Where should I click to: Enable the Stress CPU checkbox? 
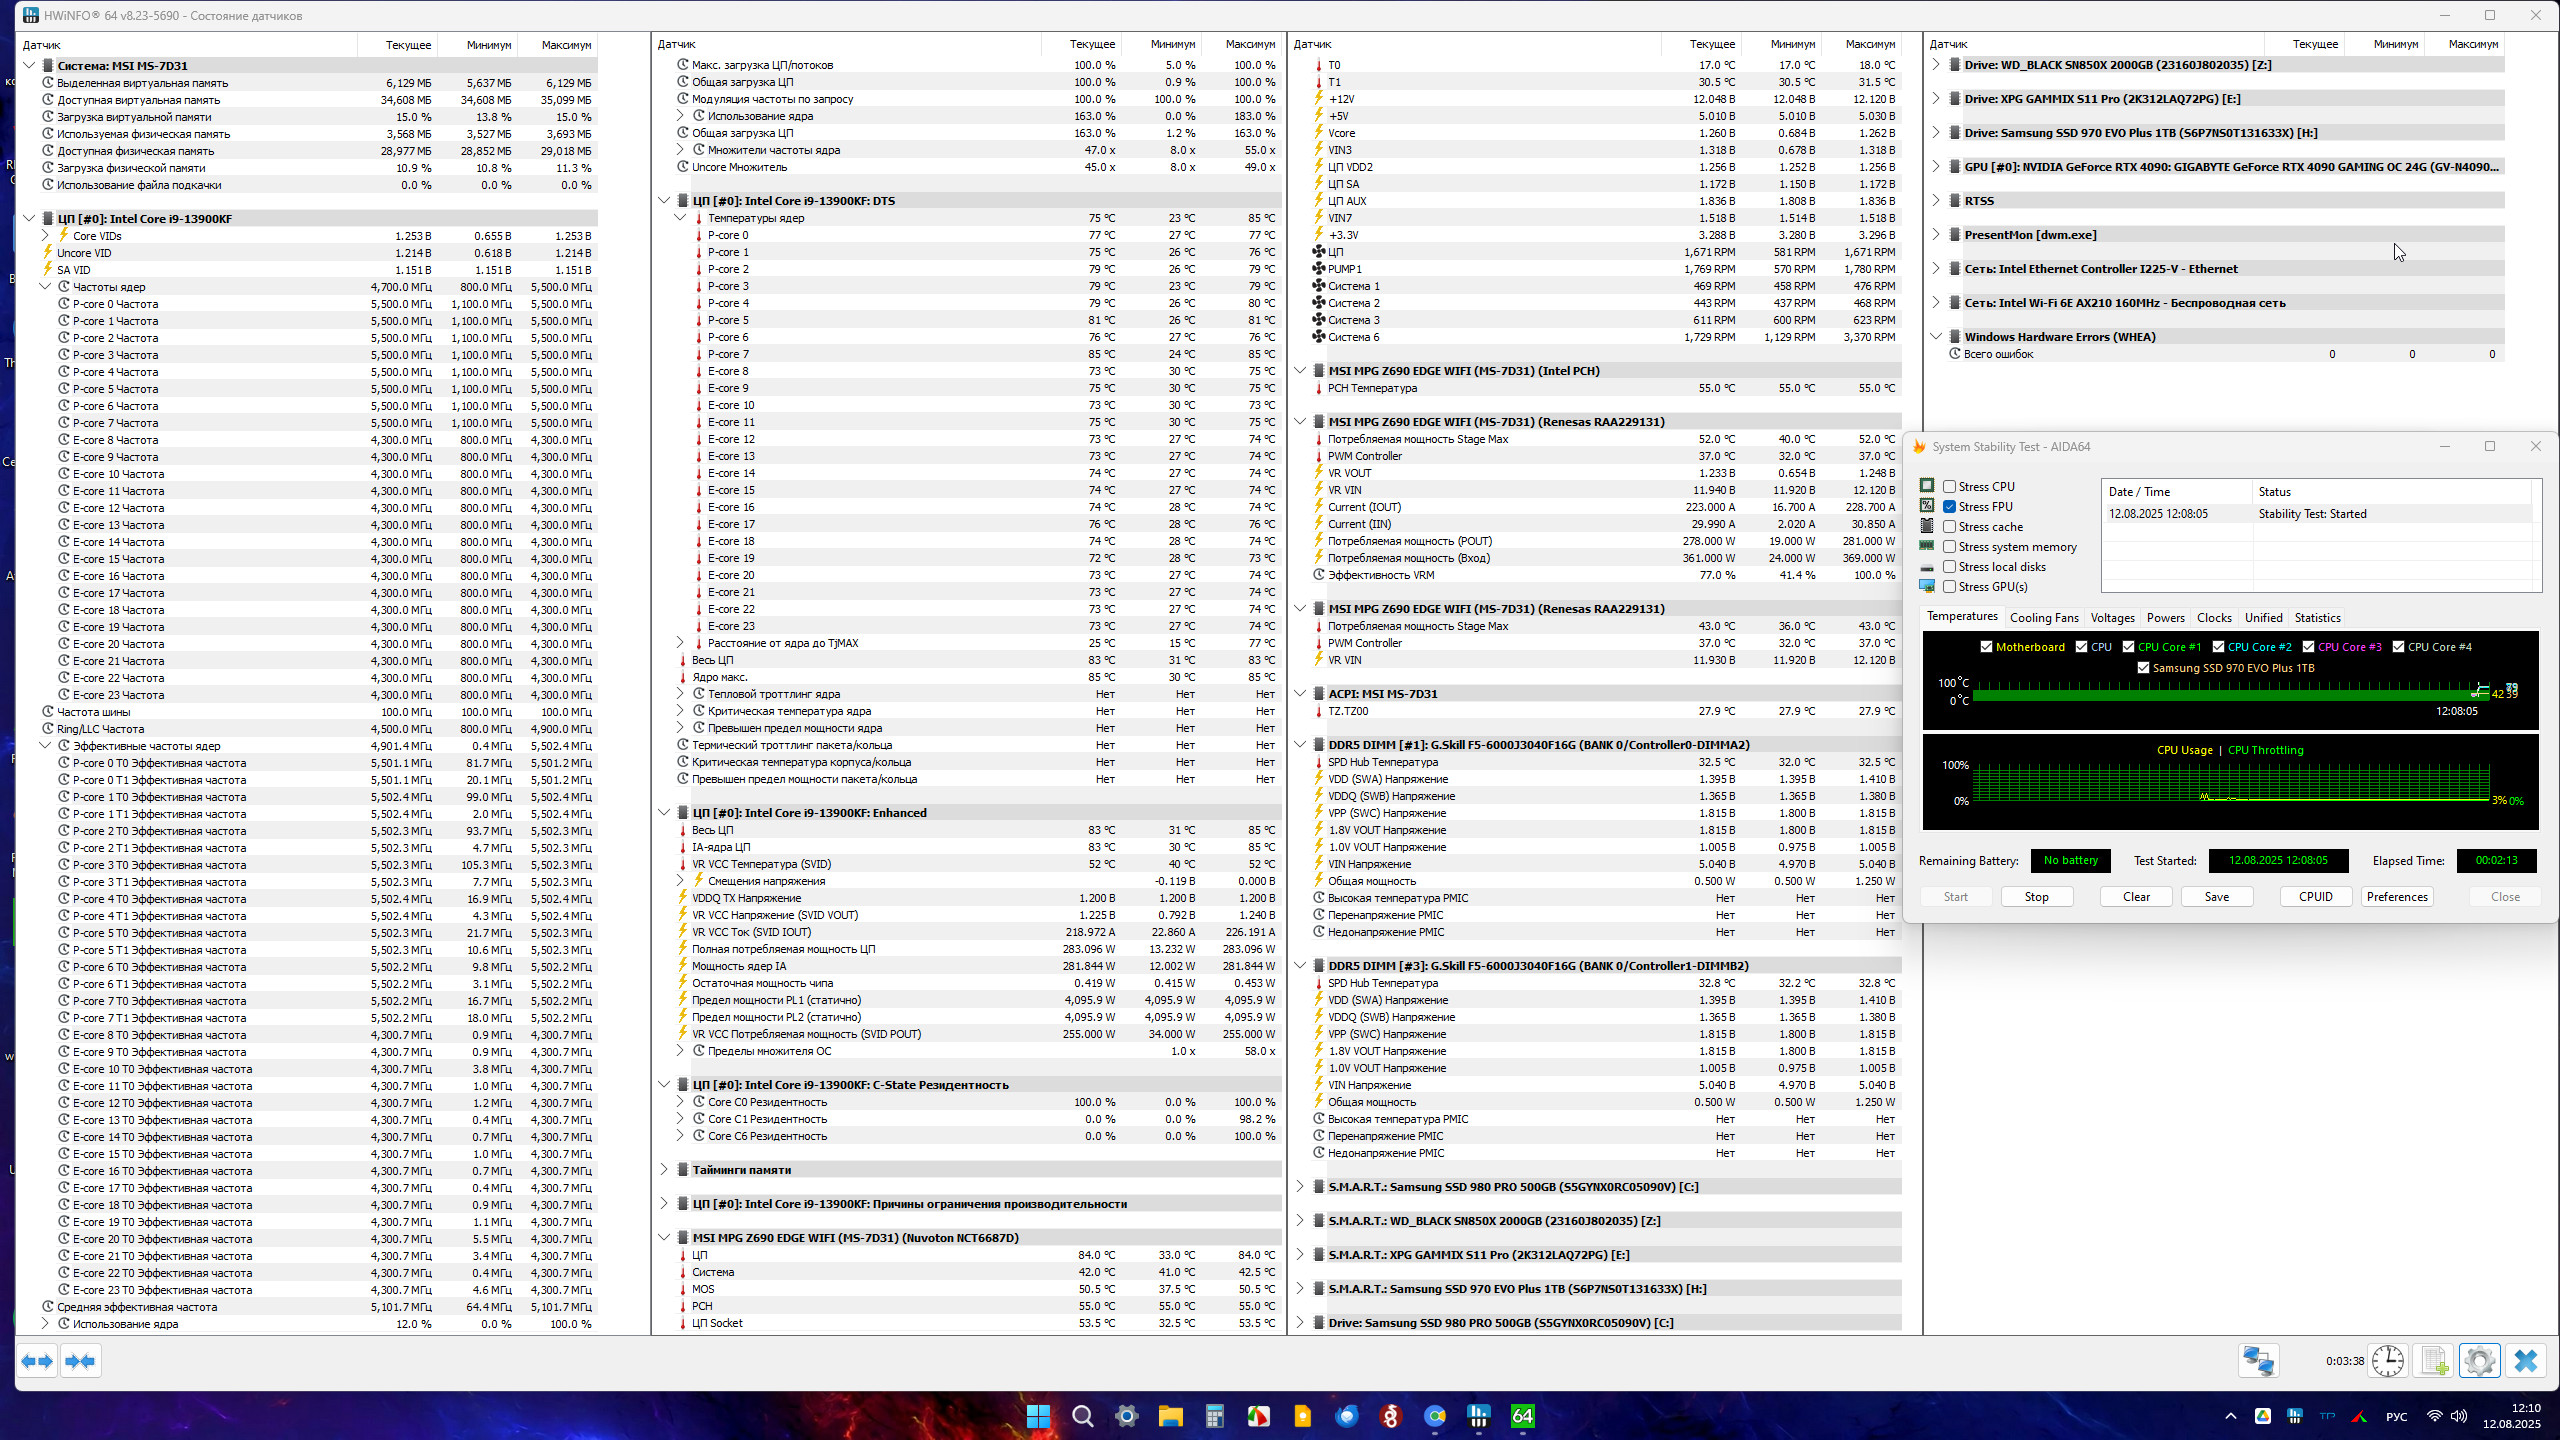pyautogui.click(x=1949, y=487)
